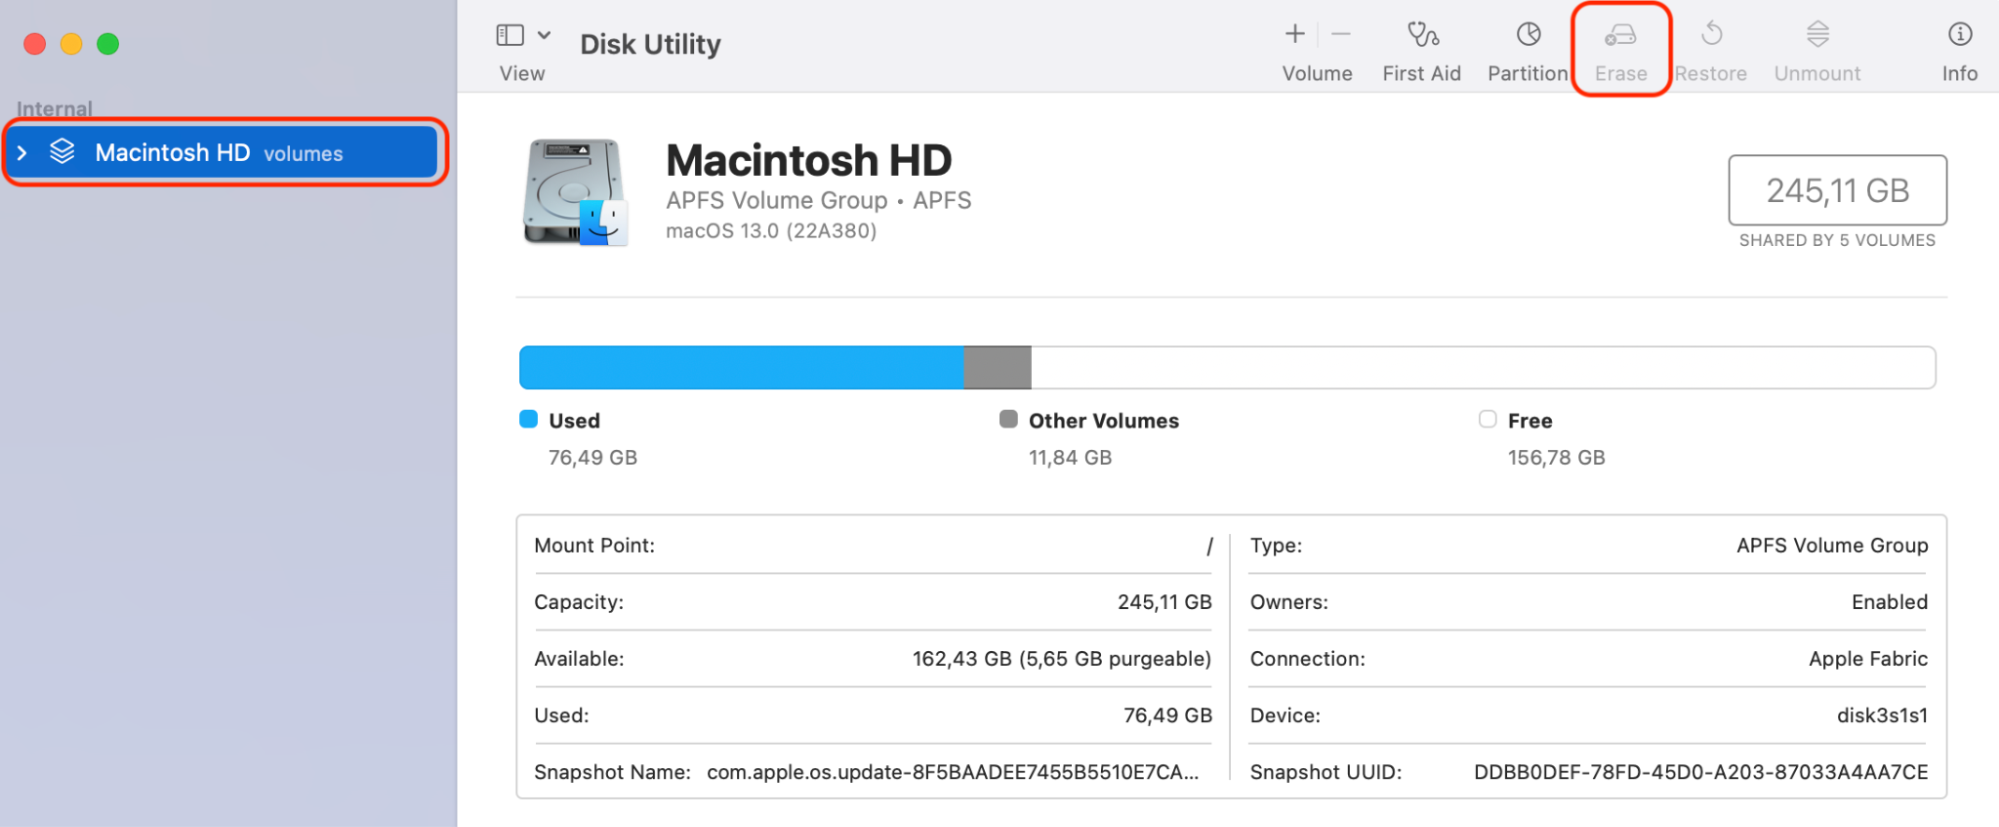Open the View dropdown chevron
This screenshot has height=827, width=1999.
[544, 35]
